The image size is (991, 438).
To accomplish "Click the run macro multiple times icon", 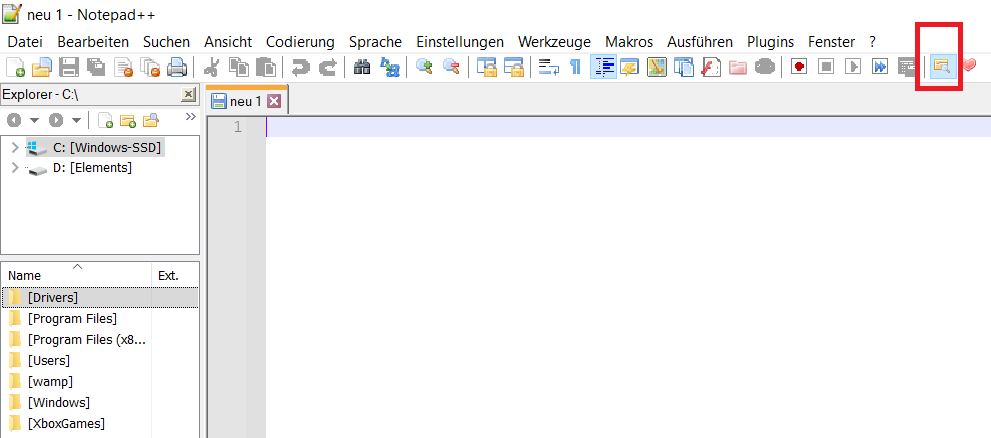I will tap(880, 66).
